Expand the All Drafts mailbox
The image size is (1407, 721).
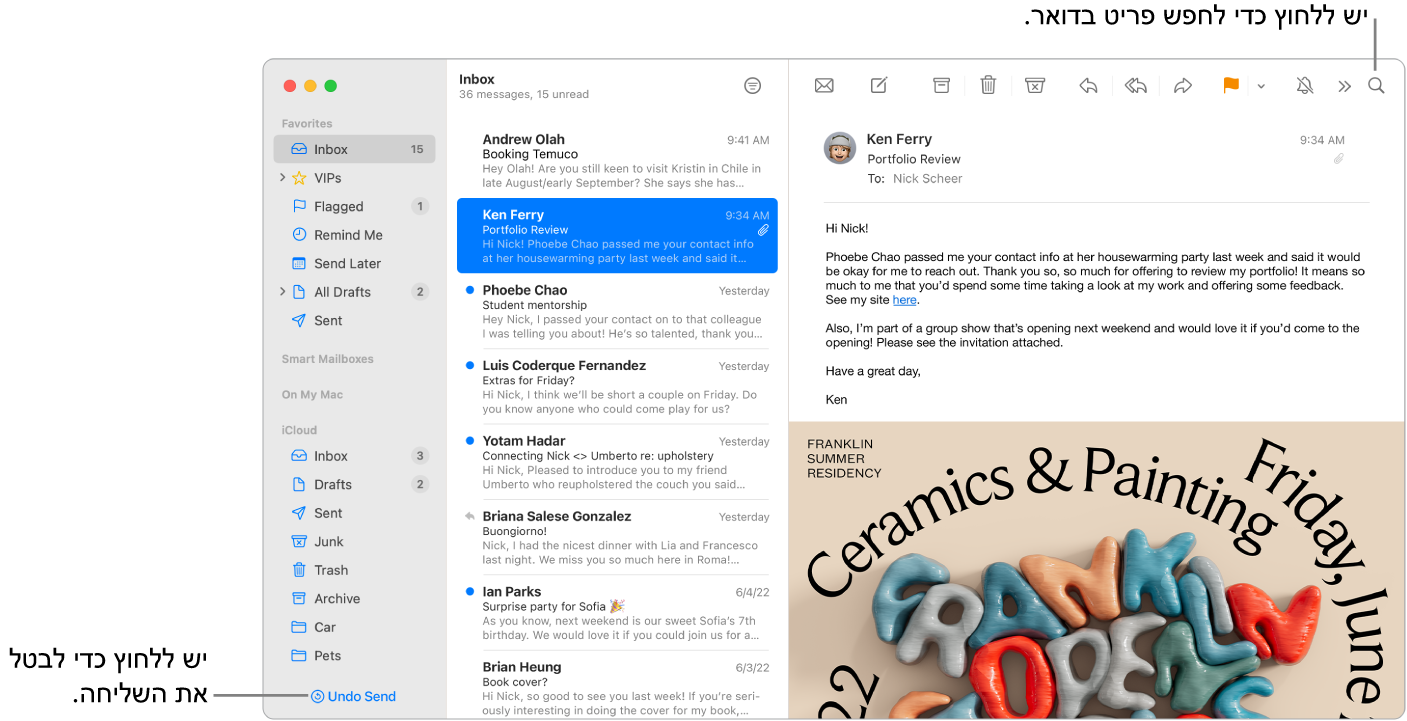click(x=282, y=292)
